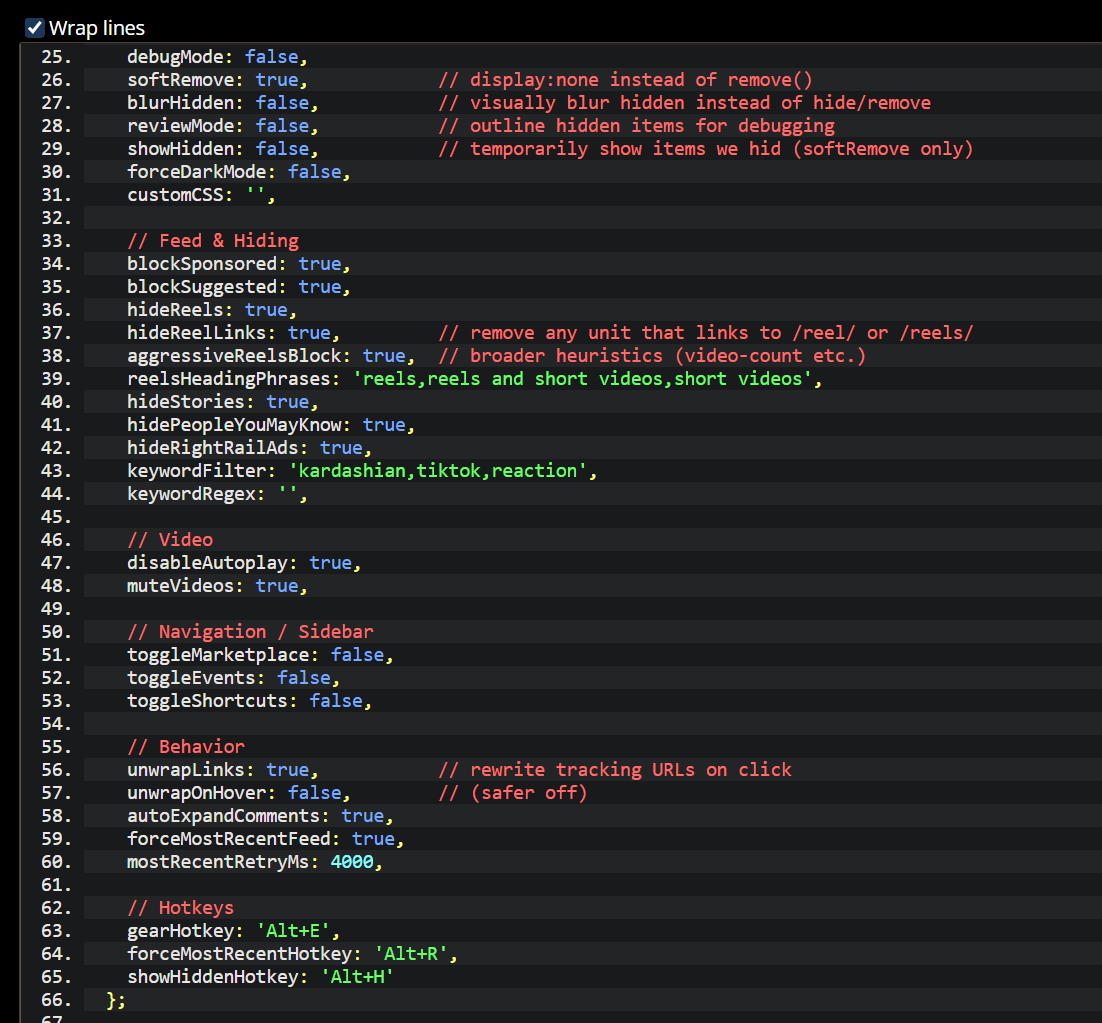Screen dimensions: 1102x1023
Task: Click the gearHotkey 'Alt+E' line
Action: (233, 932)
